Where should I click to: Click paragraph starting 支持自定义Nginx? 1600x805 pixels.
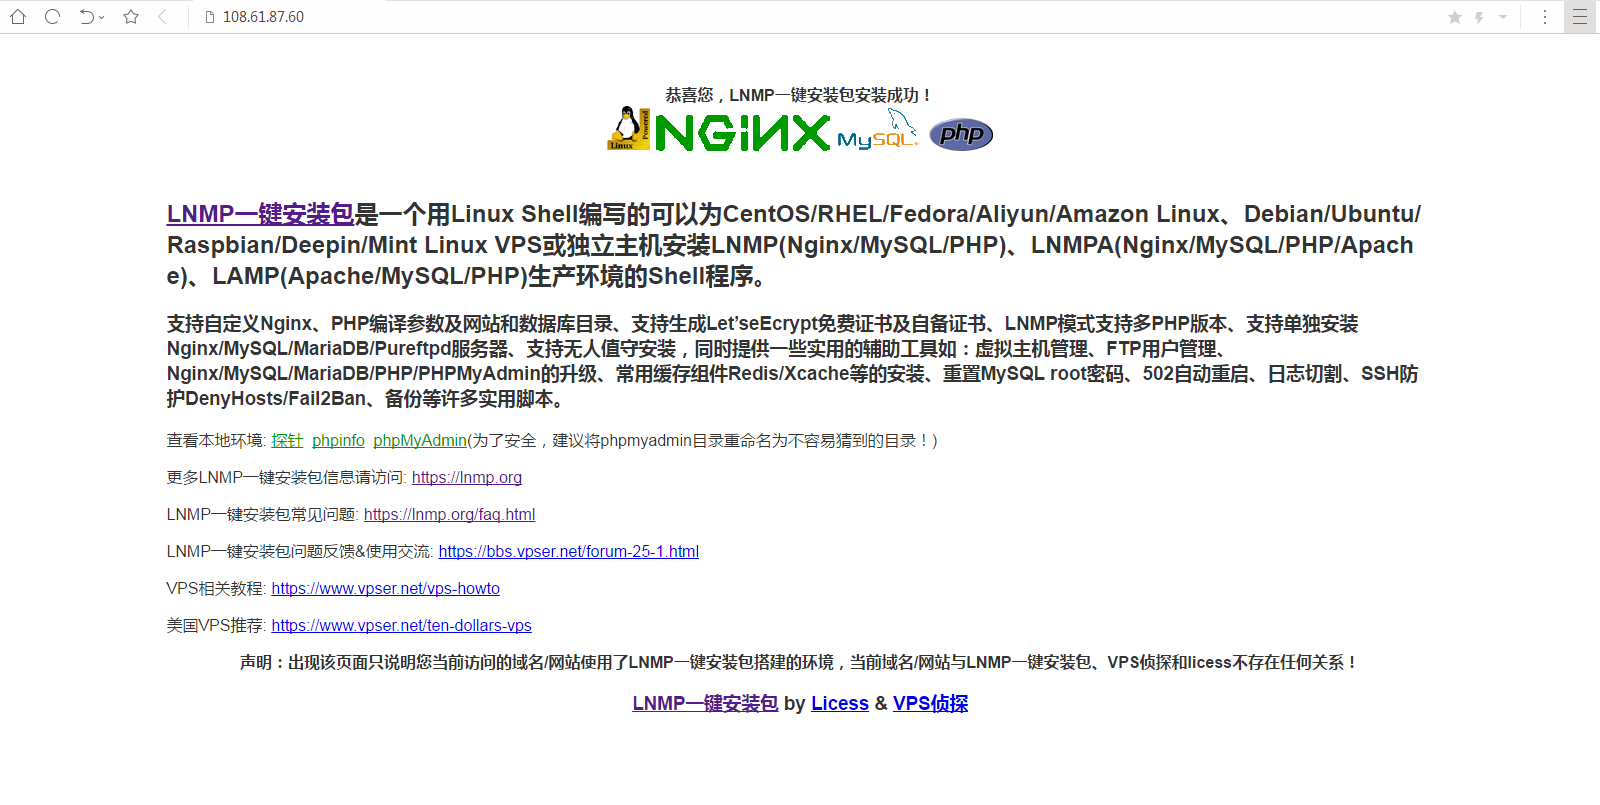[793, 361]
